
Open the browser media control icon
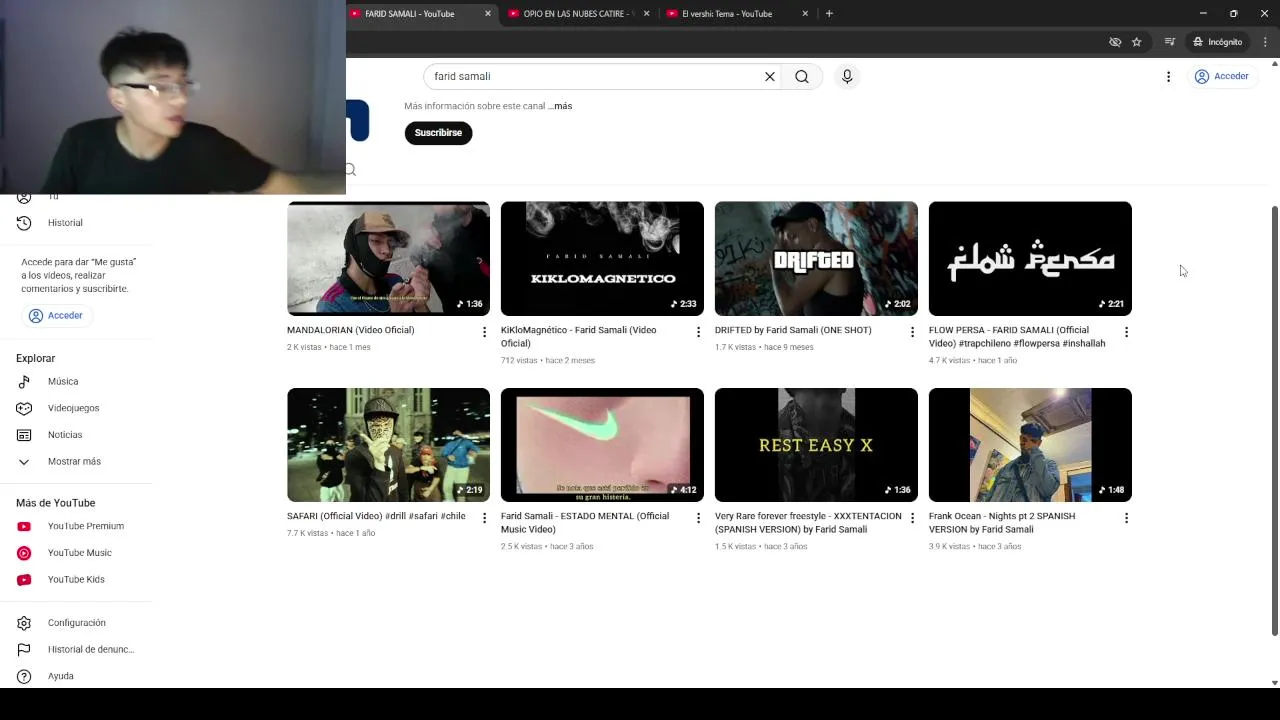click(1170, 42)
